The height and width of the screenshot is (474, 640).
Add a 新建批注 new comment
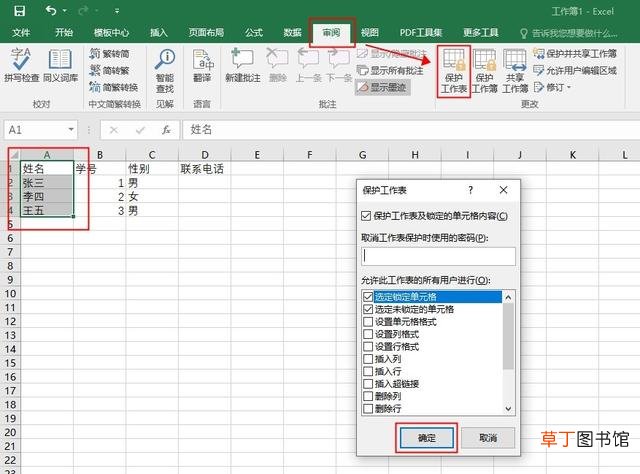[243, 65]
